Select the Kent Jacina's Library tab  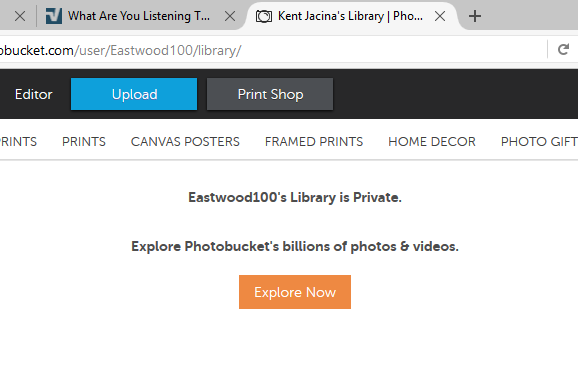coord(350,16)
